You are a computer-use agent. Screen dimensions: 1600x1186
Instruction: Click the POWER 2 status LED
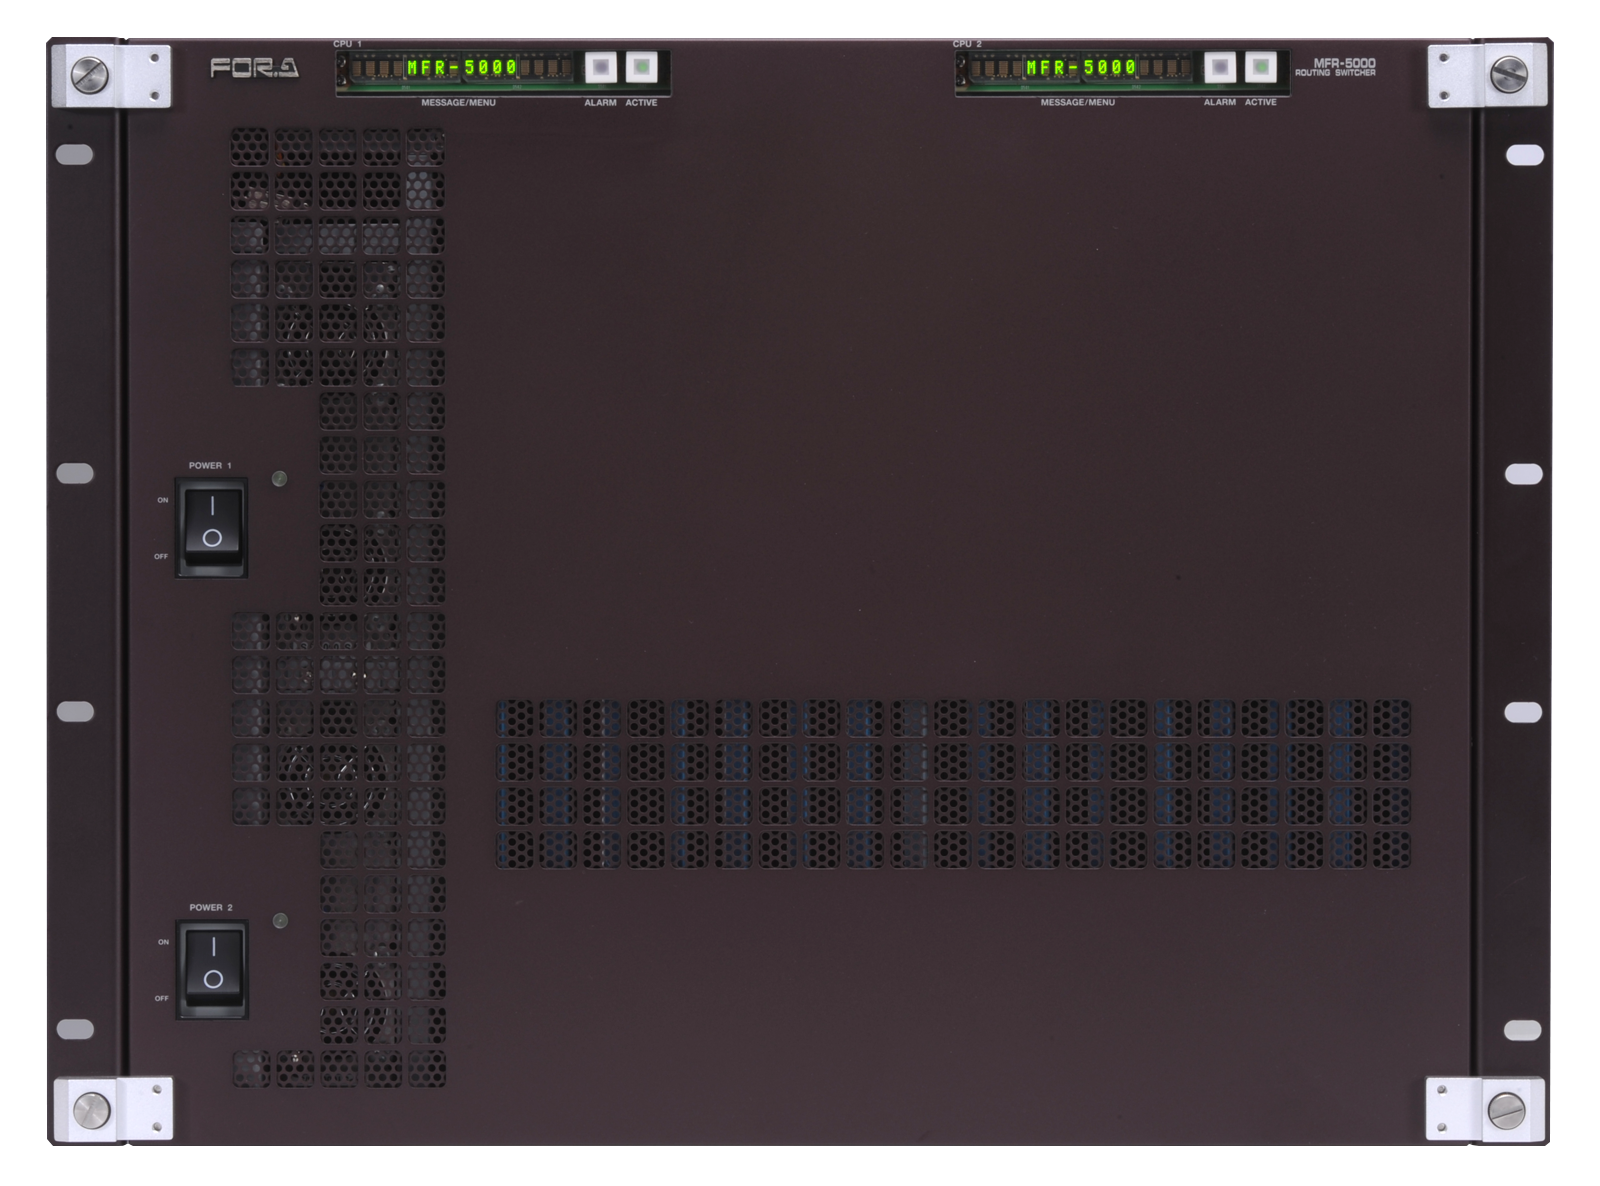[x=280, y=921]
